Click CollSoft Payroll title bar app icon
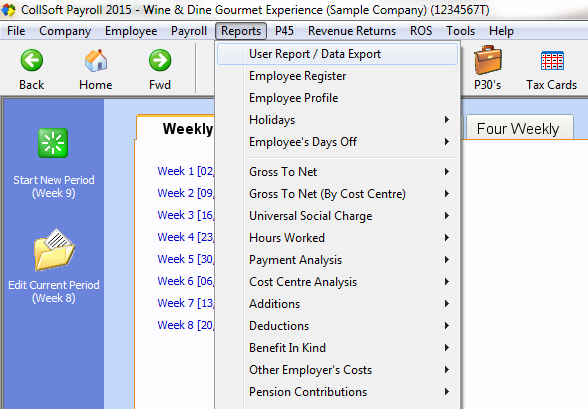This screenshot has width=588, height=409. pyautogui.click(x=8, y=10)
